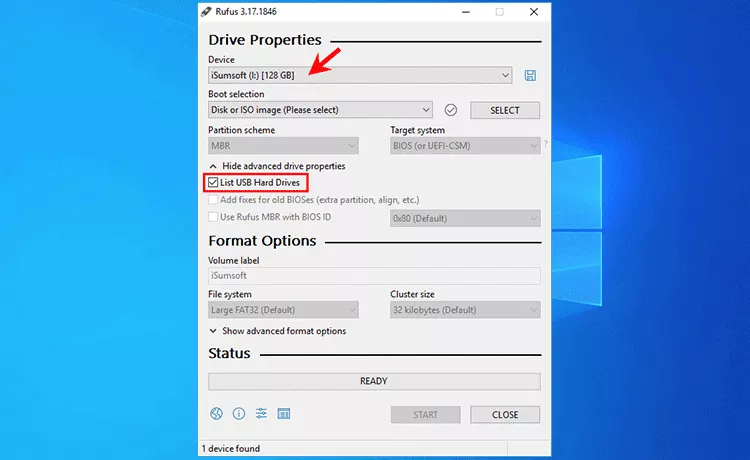Show the log window icon
This screenshot has height=460, width=750.
click(x=284, y=414)
